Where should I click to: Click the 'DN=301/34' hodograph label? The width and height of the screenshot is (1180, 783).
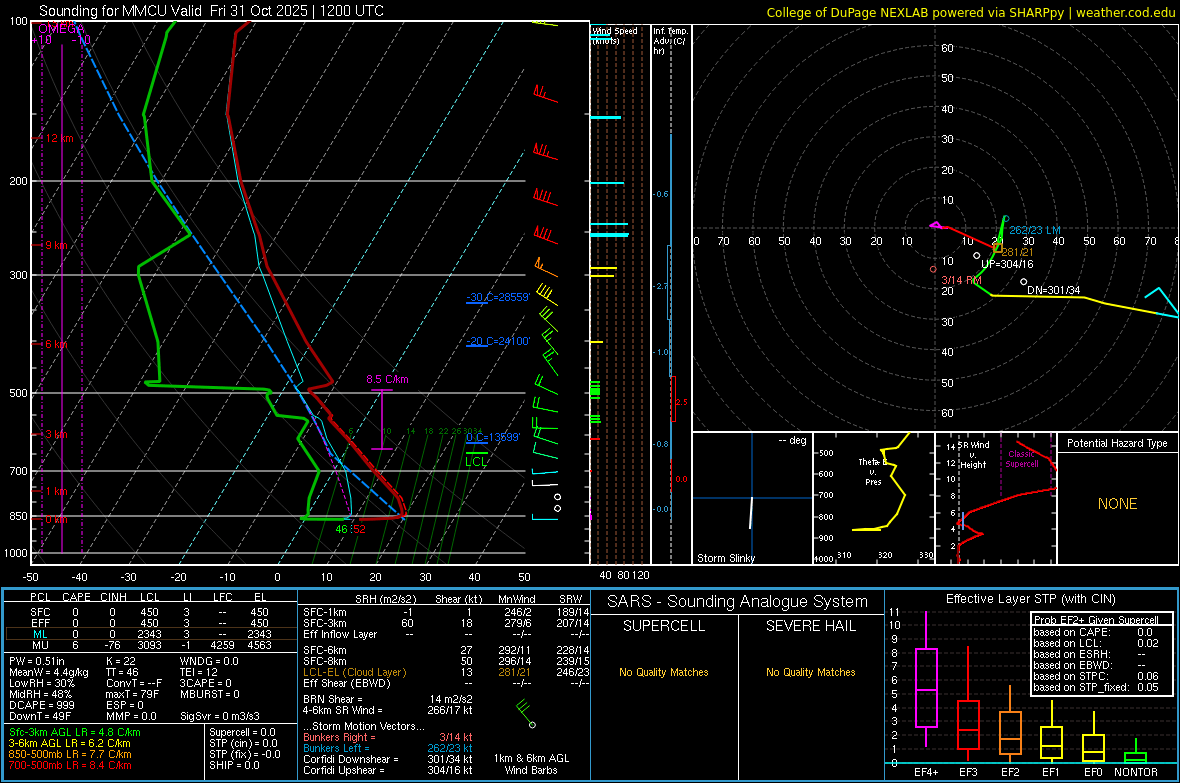pos(1054,291)
